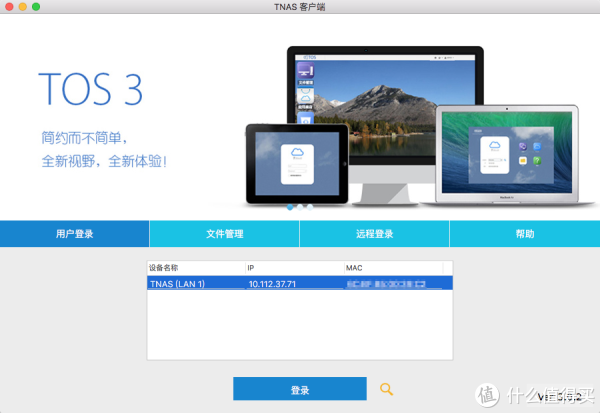
Task: Open the 帮助 tab
Action: pyautogui.click(x=525, y=234)
